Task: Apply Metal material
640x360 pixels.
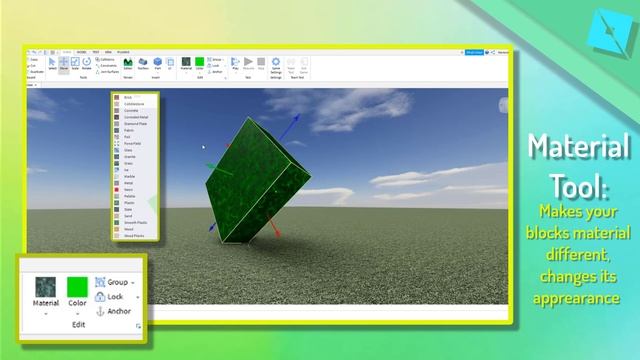Action: click(x=135, y=183)
